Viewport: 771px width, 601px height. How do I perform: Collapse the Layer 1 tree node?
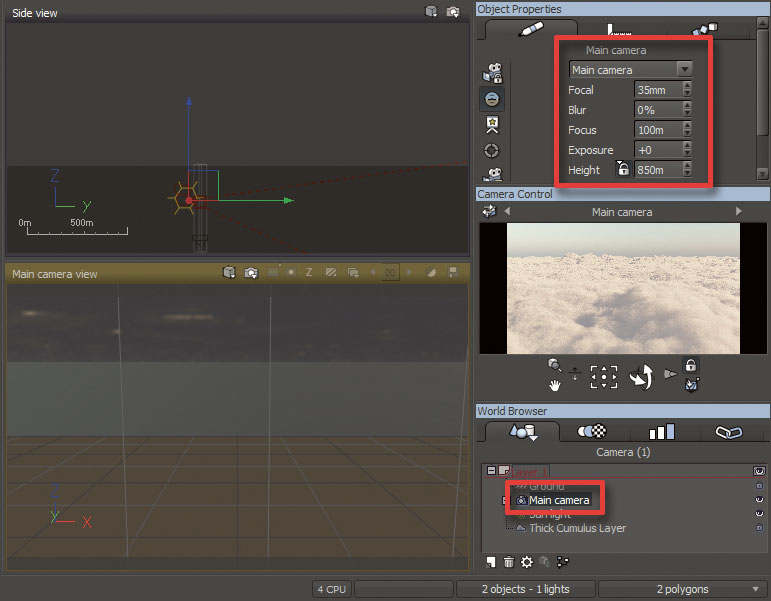pos(491,471)
